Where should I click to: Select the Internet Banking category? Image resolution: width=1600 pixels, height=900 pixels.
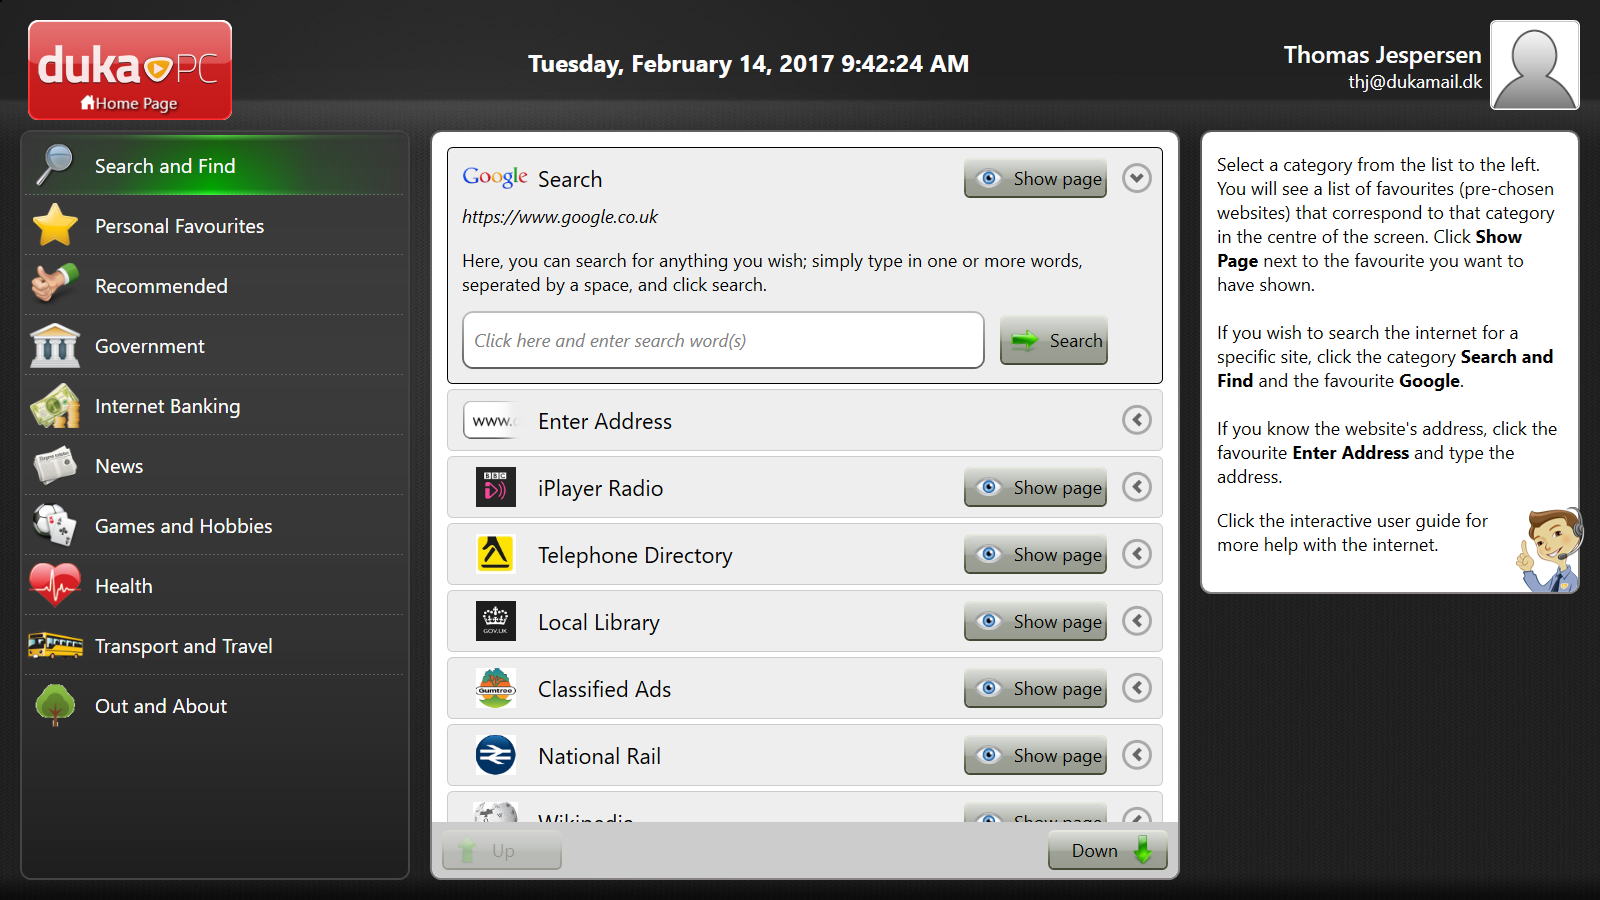(167, 406)
